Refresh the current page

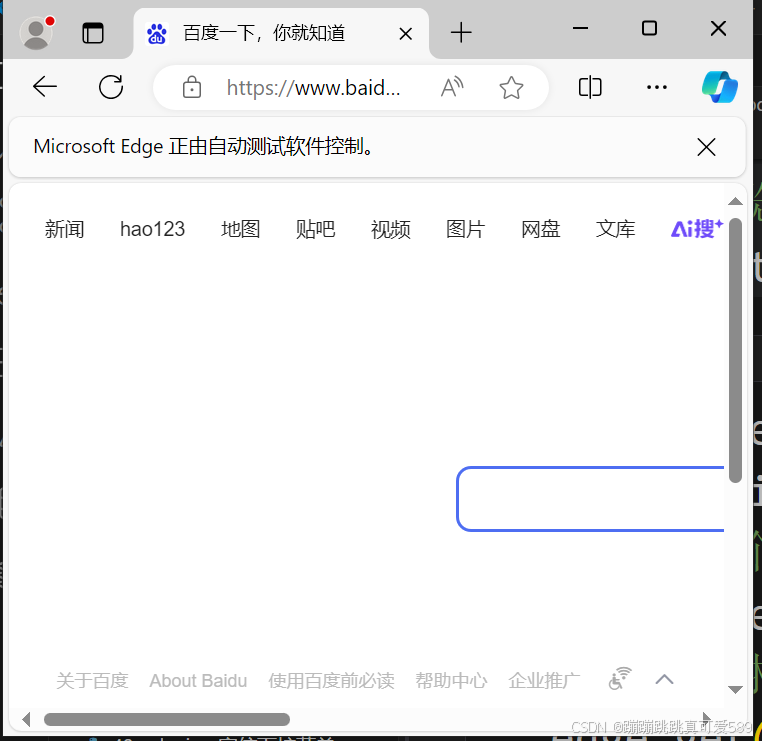tap(111, 87)
